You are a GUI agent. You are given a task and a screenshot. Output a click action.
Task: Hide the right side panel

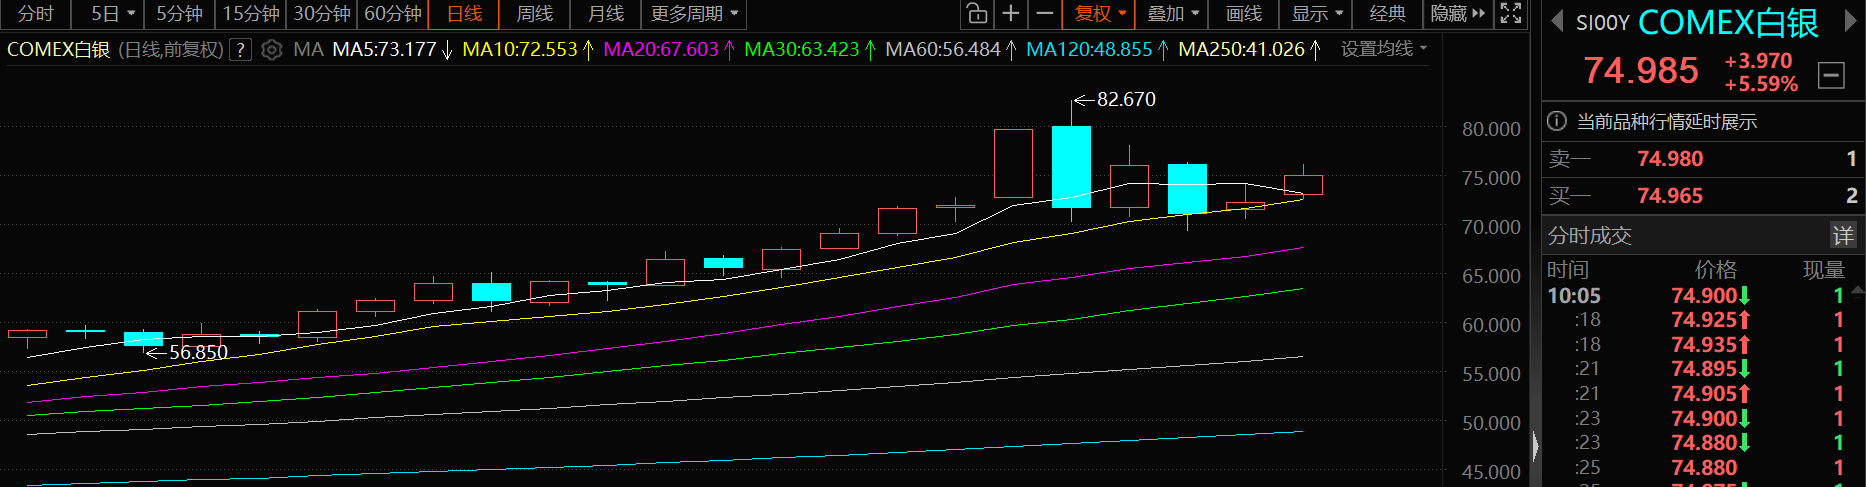(1458, 14)
